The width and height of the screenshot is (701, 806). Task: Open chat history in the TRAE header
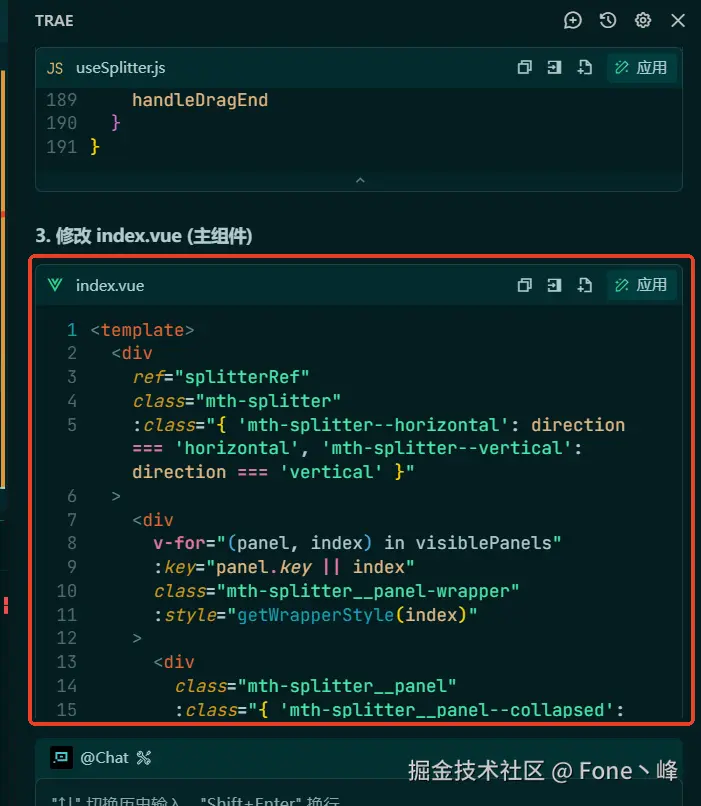[608, 20]
